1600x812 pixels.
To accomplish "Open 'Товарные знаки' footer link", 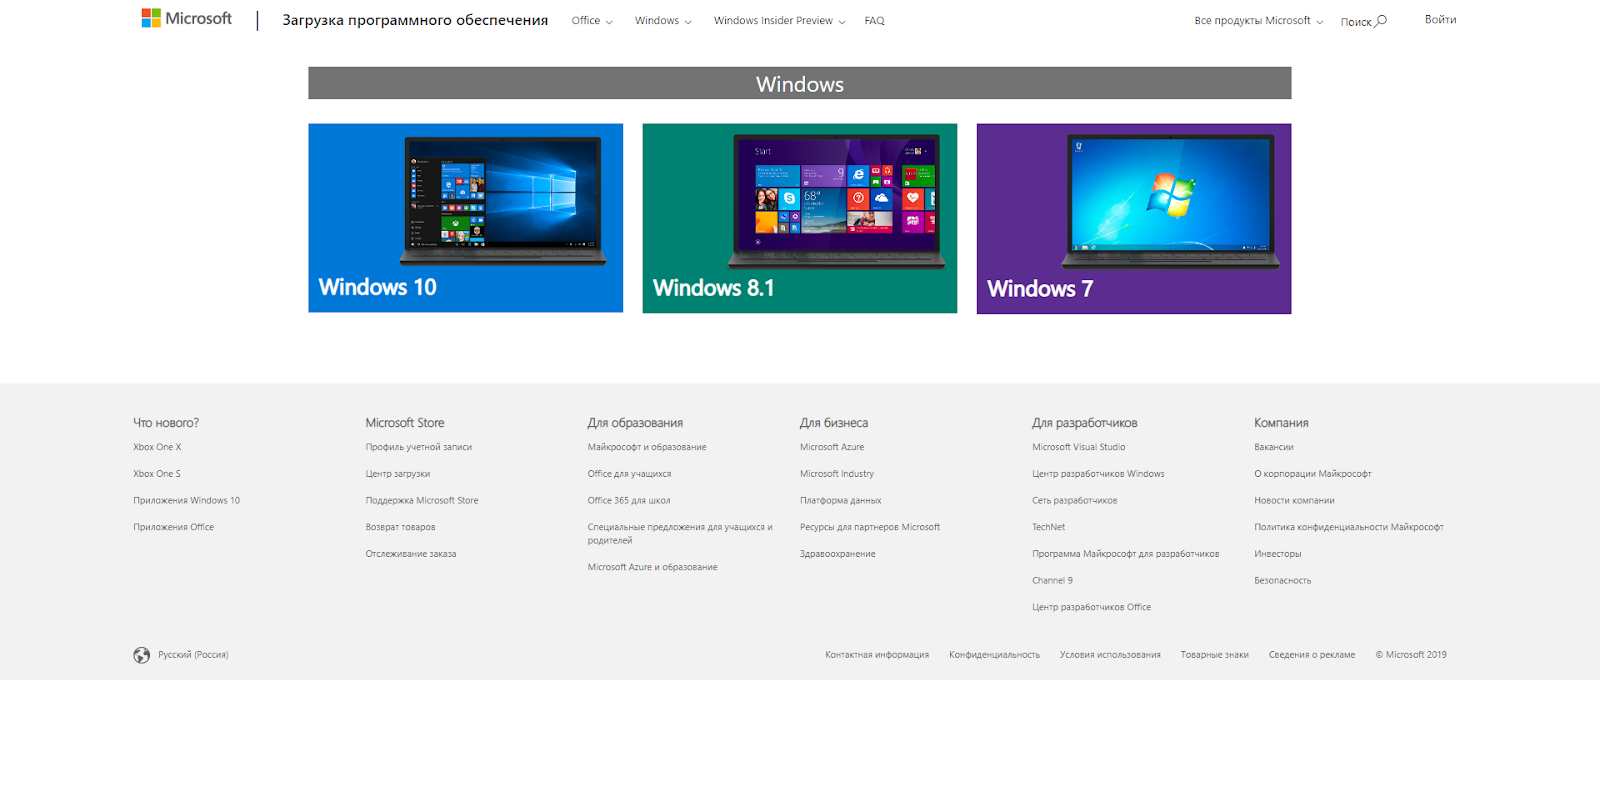I will pyautogui.click(x=1215, y=655).
